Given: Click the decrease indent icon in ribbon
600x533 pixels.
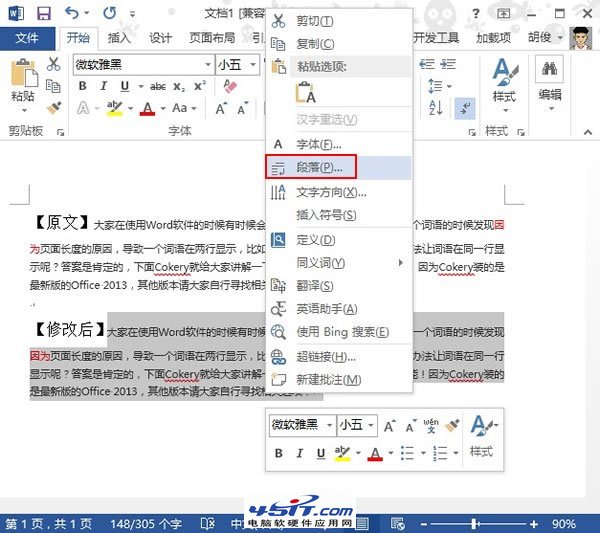Looking at the screenshot, I should click(x=427, y=64).
